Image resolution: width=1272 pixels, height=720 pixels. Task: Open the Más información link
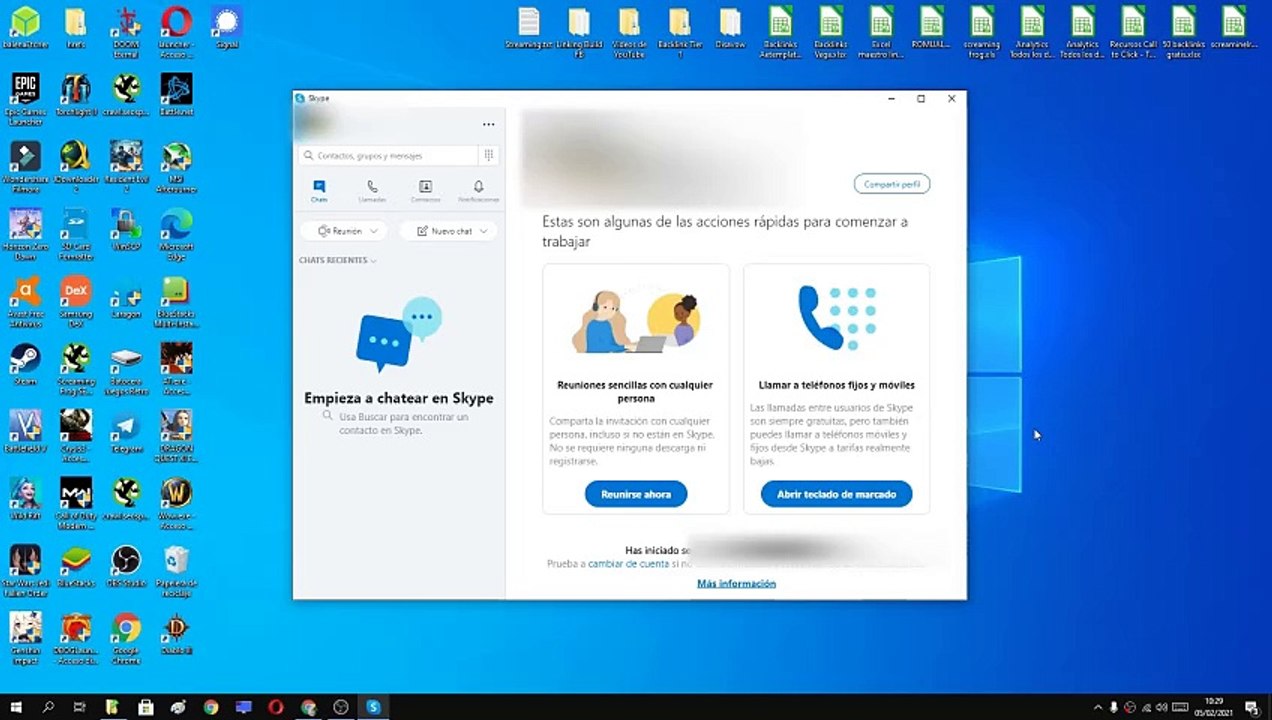pyautogui.click(x=736, y=583)
